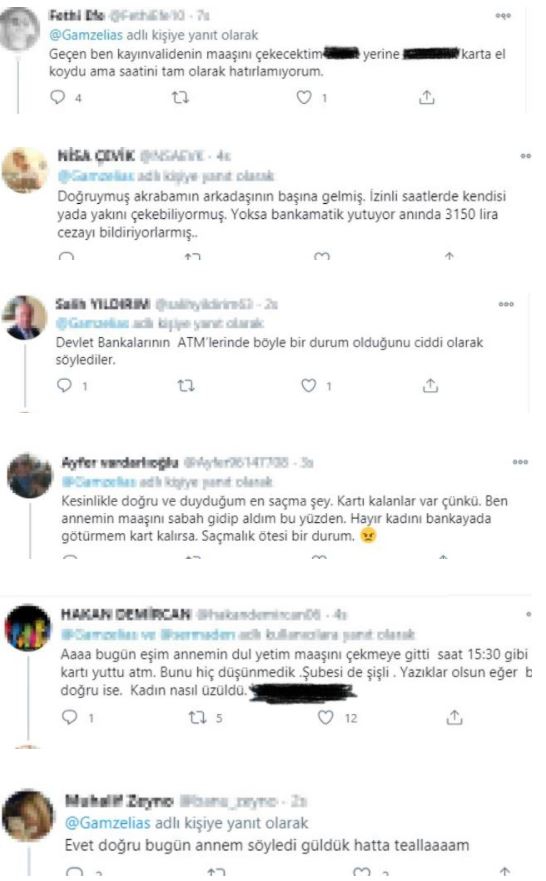Reply to Fethi Efe's tweet
The width and height of the screenshot is (546, 881).
tap(58, 97)
